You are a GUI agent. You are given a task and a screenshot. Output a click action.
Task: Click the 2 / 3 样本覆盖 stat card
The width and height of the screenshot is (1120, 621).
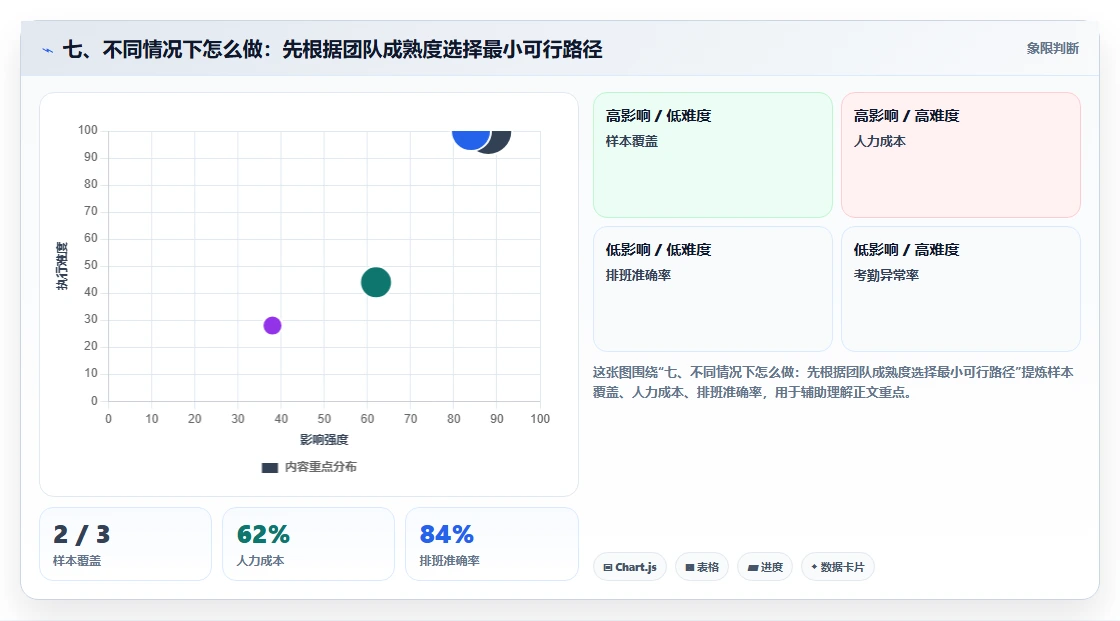[126, 544]
